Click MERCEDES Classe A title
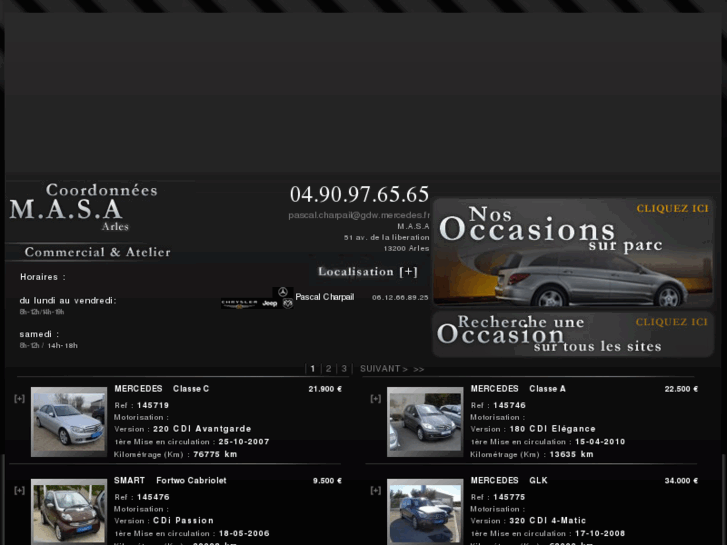The height and width of the screenshot is (545, 727). 518,389
